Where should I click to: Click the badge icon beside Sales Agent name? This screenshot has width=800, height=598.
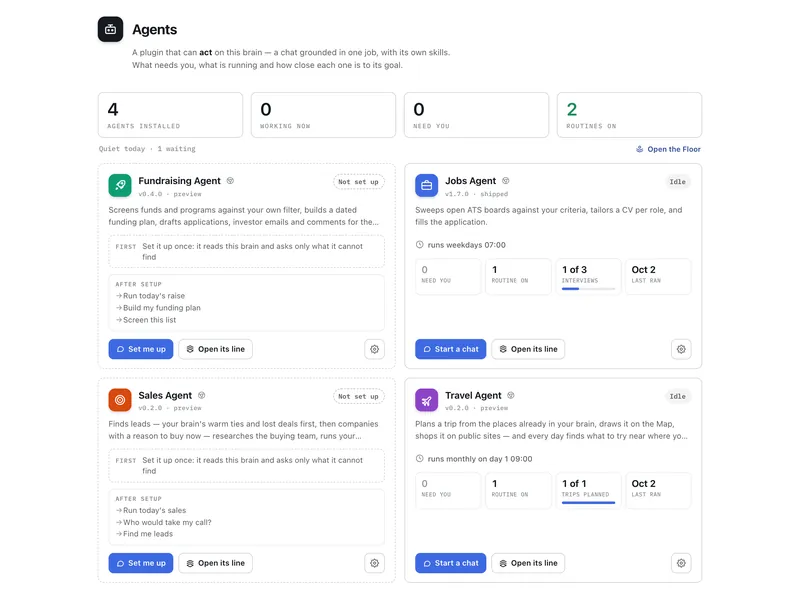202,395
